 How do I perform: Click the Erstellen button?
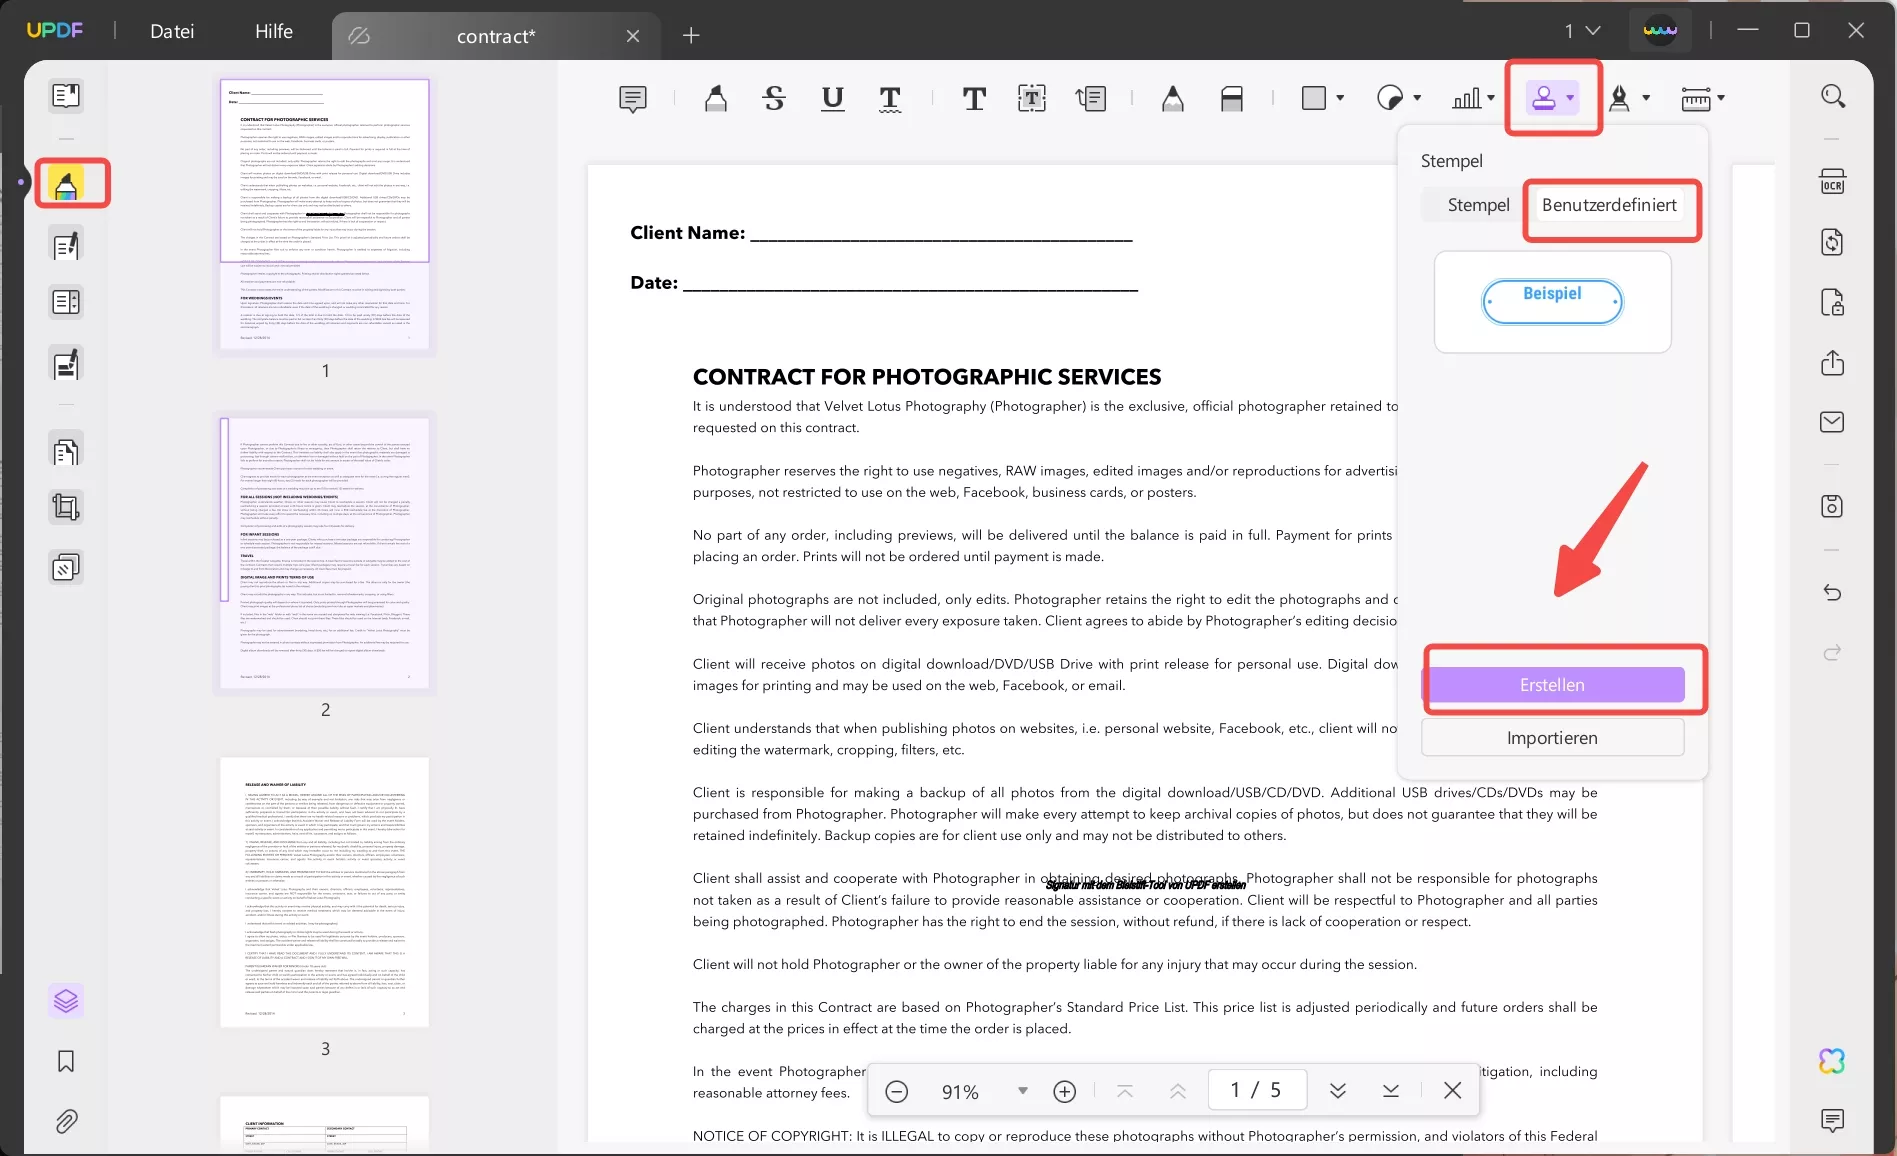coord(1553,685)
